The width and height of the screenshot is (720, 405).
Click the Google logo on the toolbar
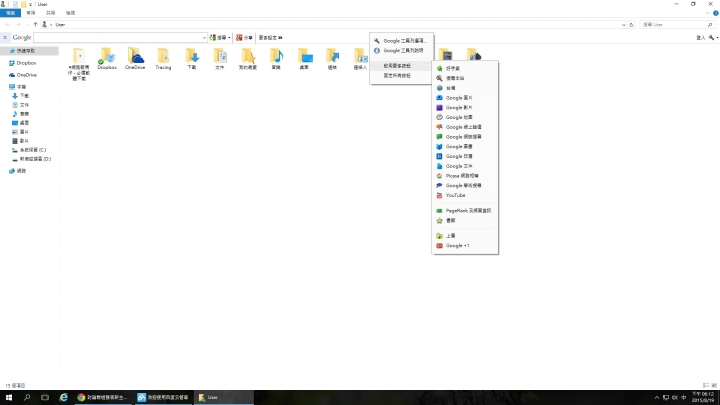pos(22,38)
